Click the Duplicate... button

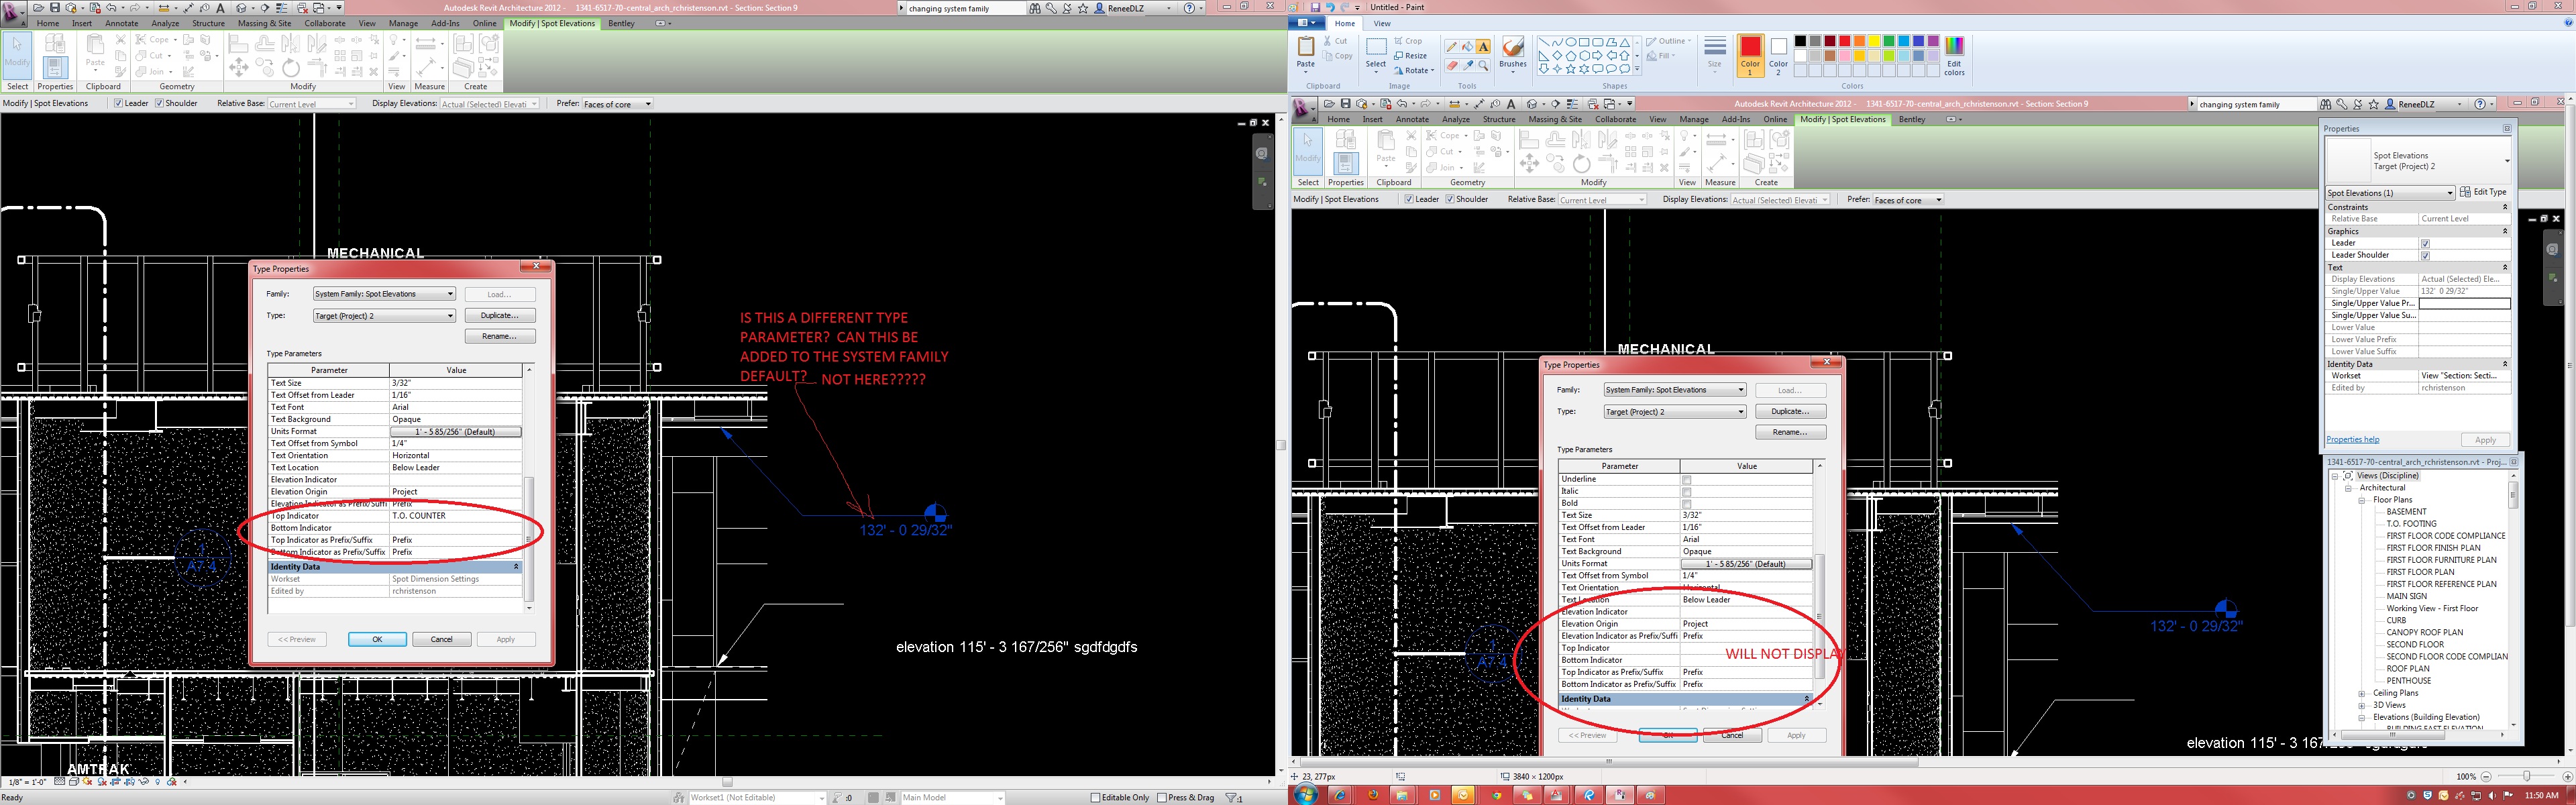point(499,315)
